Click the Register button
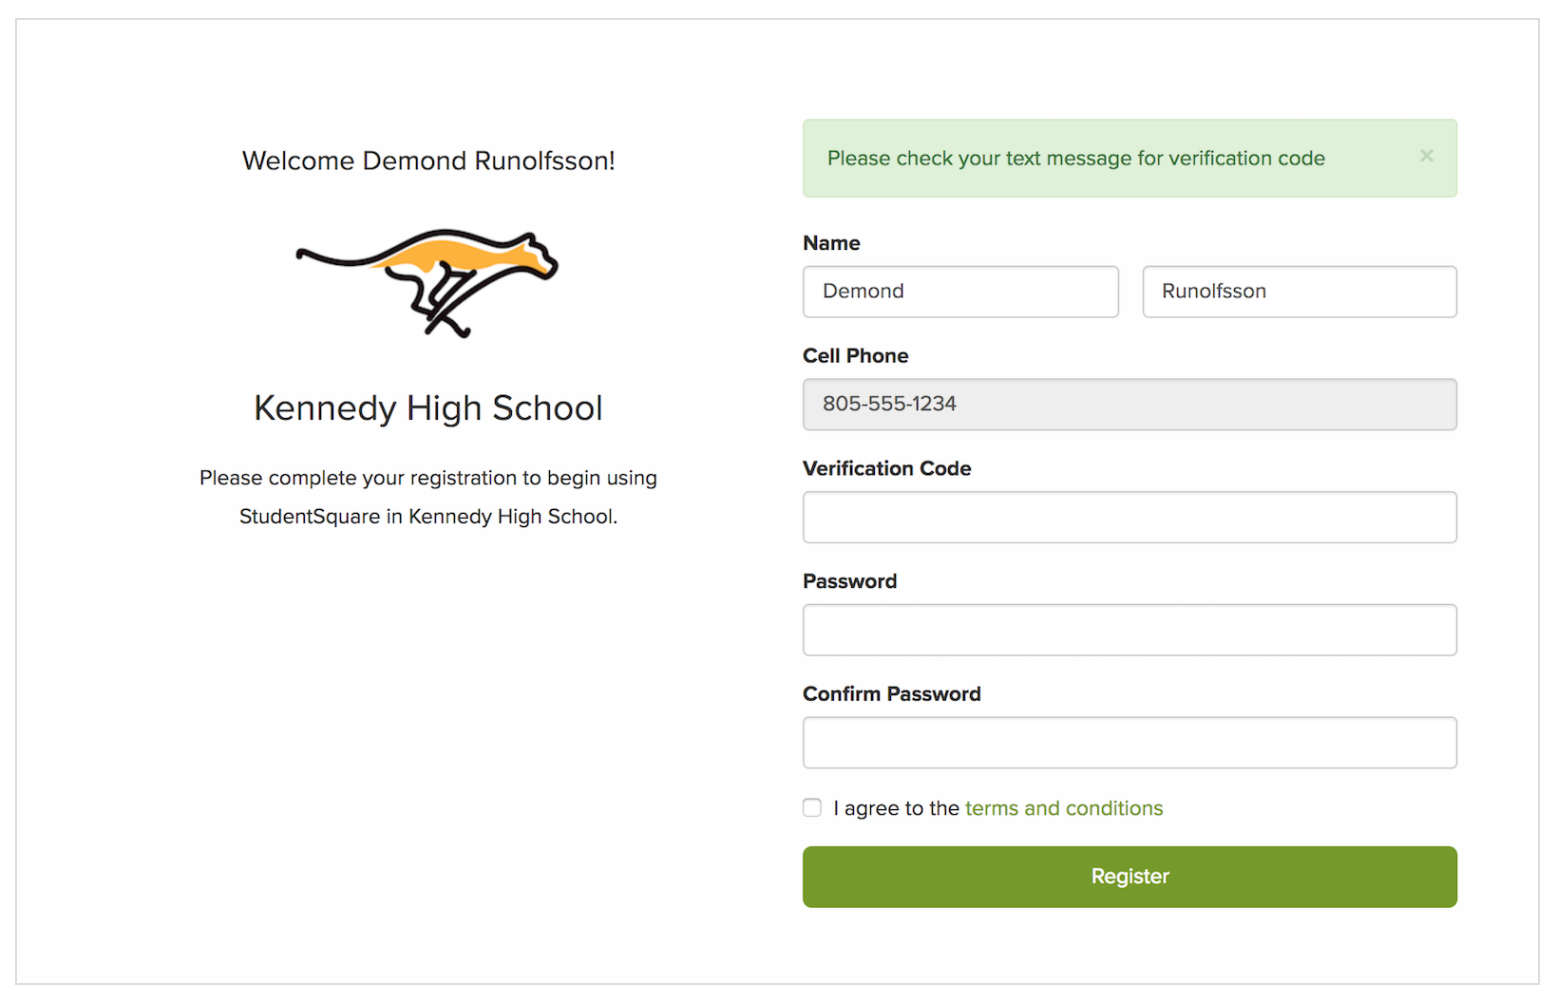 tap(1129, 876)
